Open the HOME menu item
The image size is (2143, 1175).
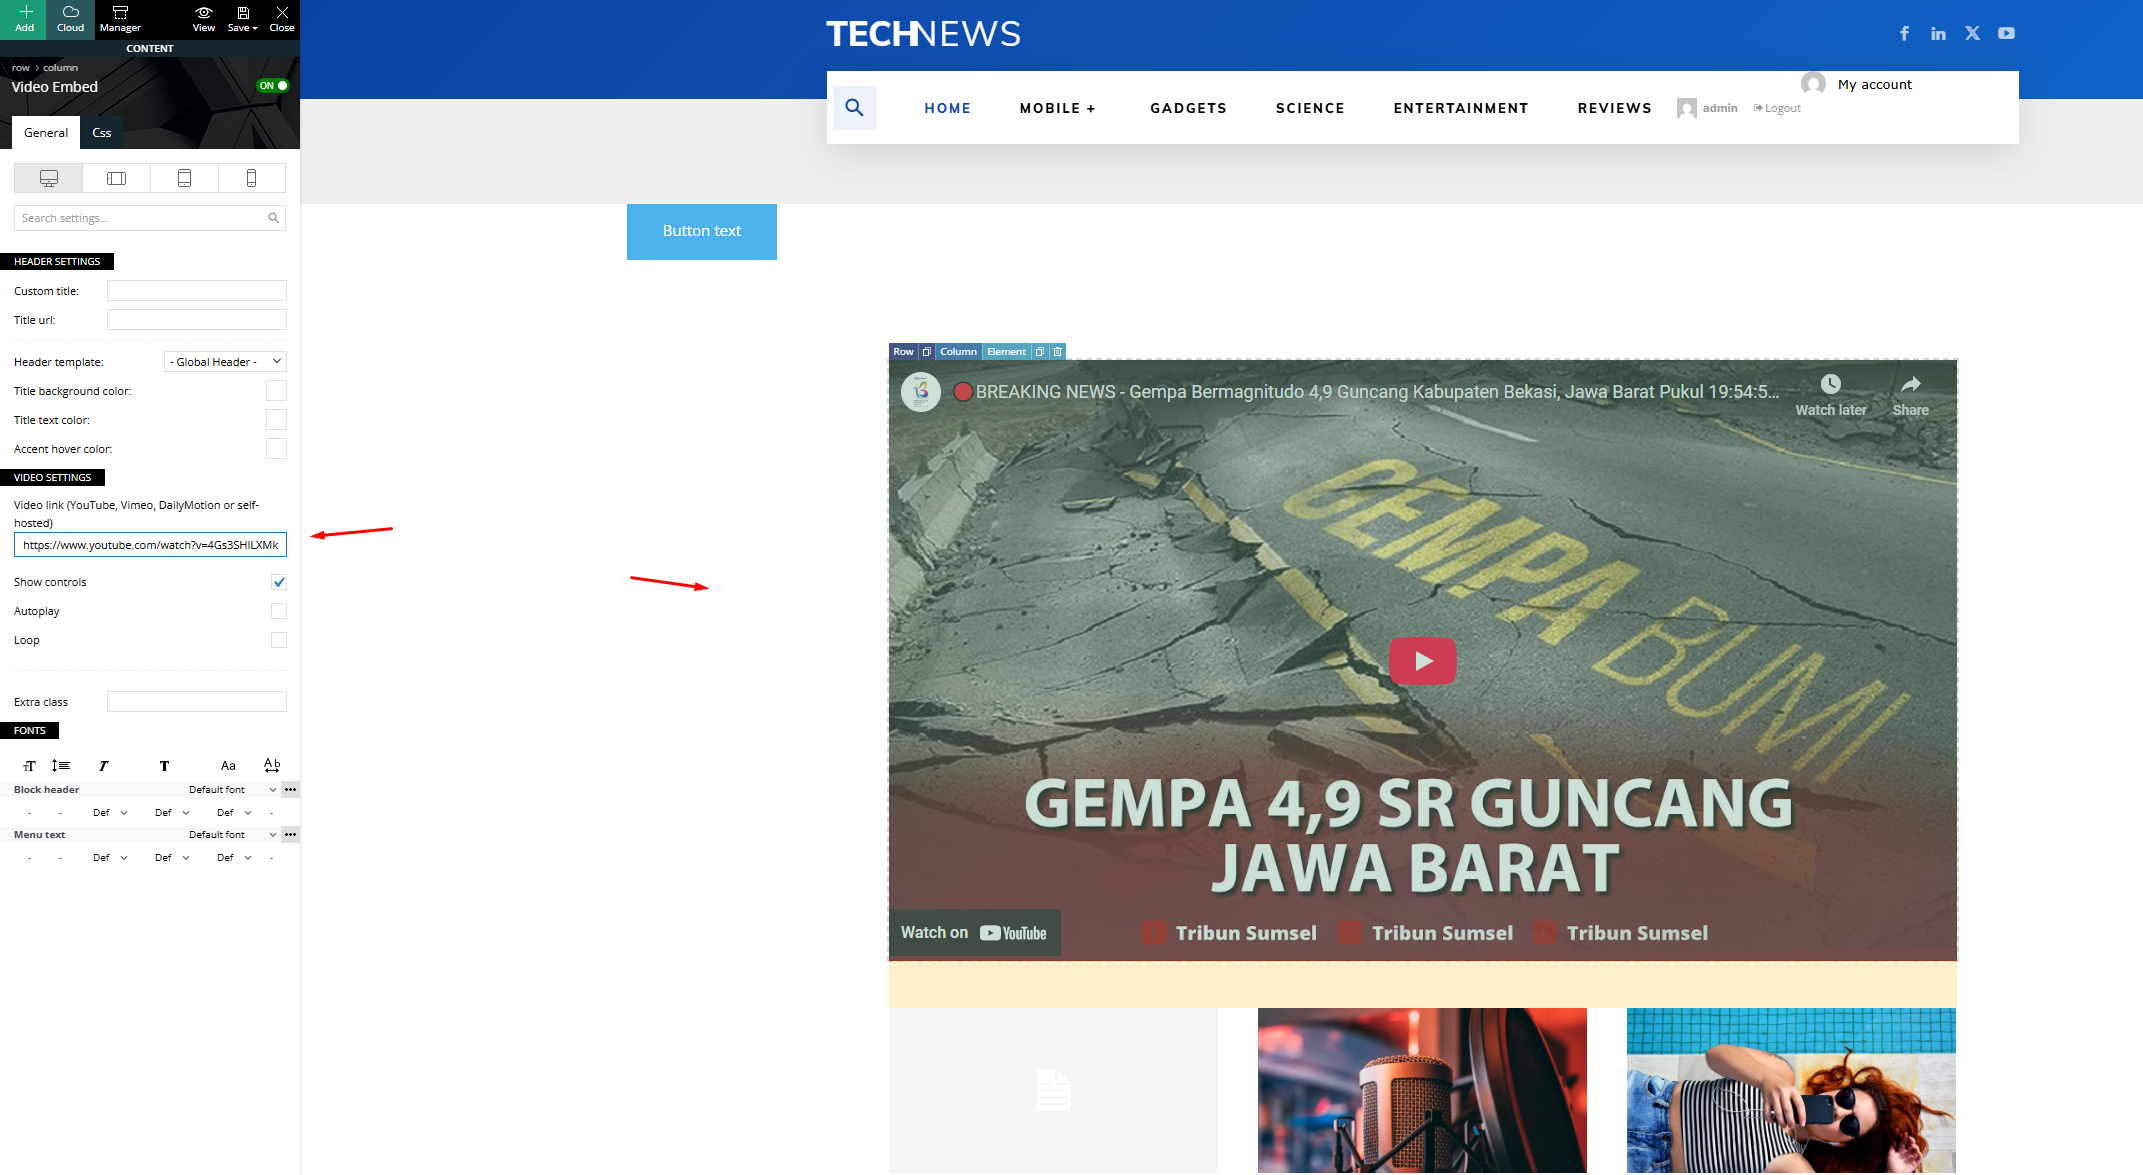coord(947,108)
